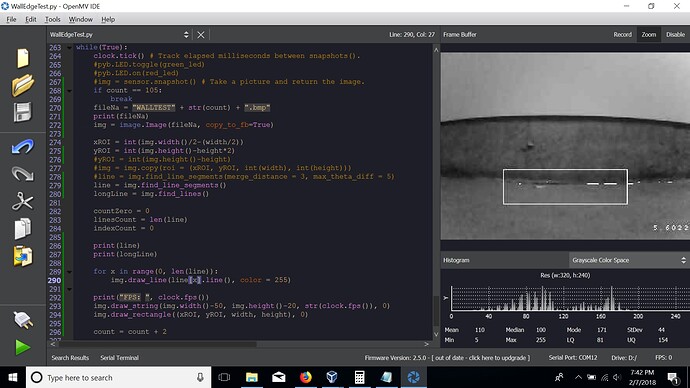
Task: Click the Cut scissors icon
Action: click(x=23, y=201)
